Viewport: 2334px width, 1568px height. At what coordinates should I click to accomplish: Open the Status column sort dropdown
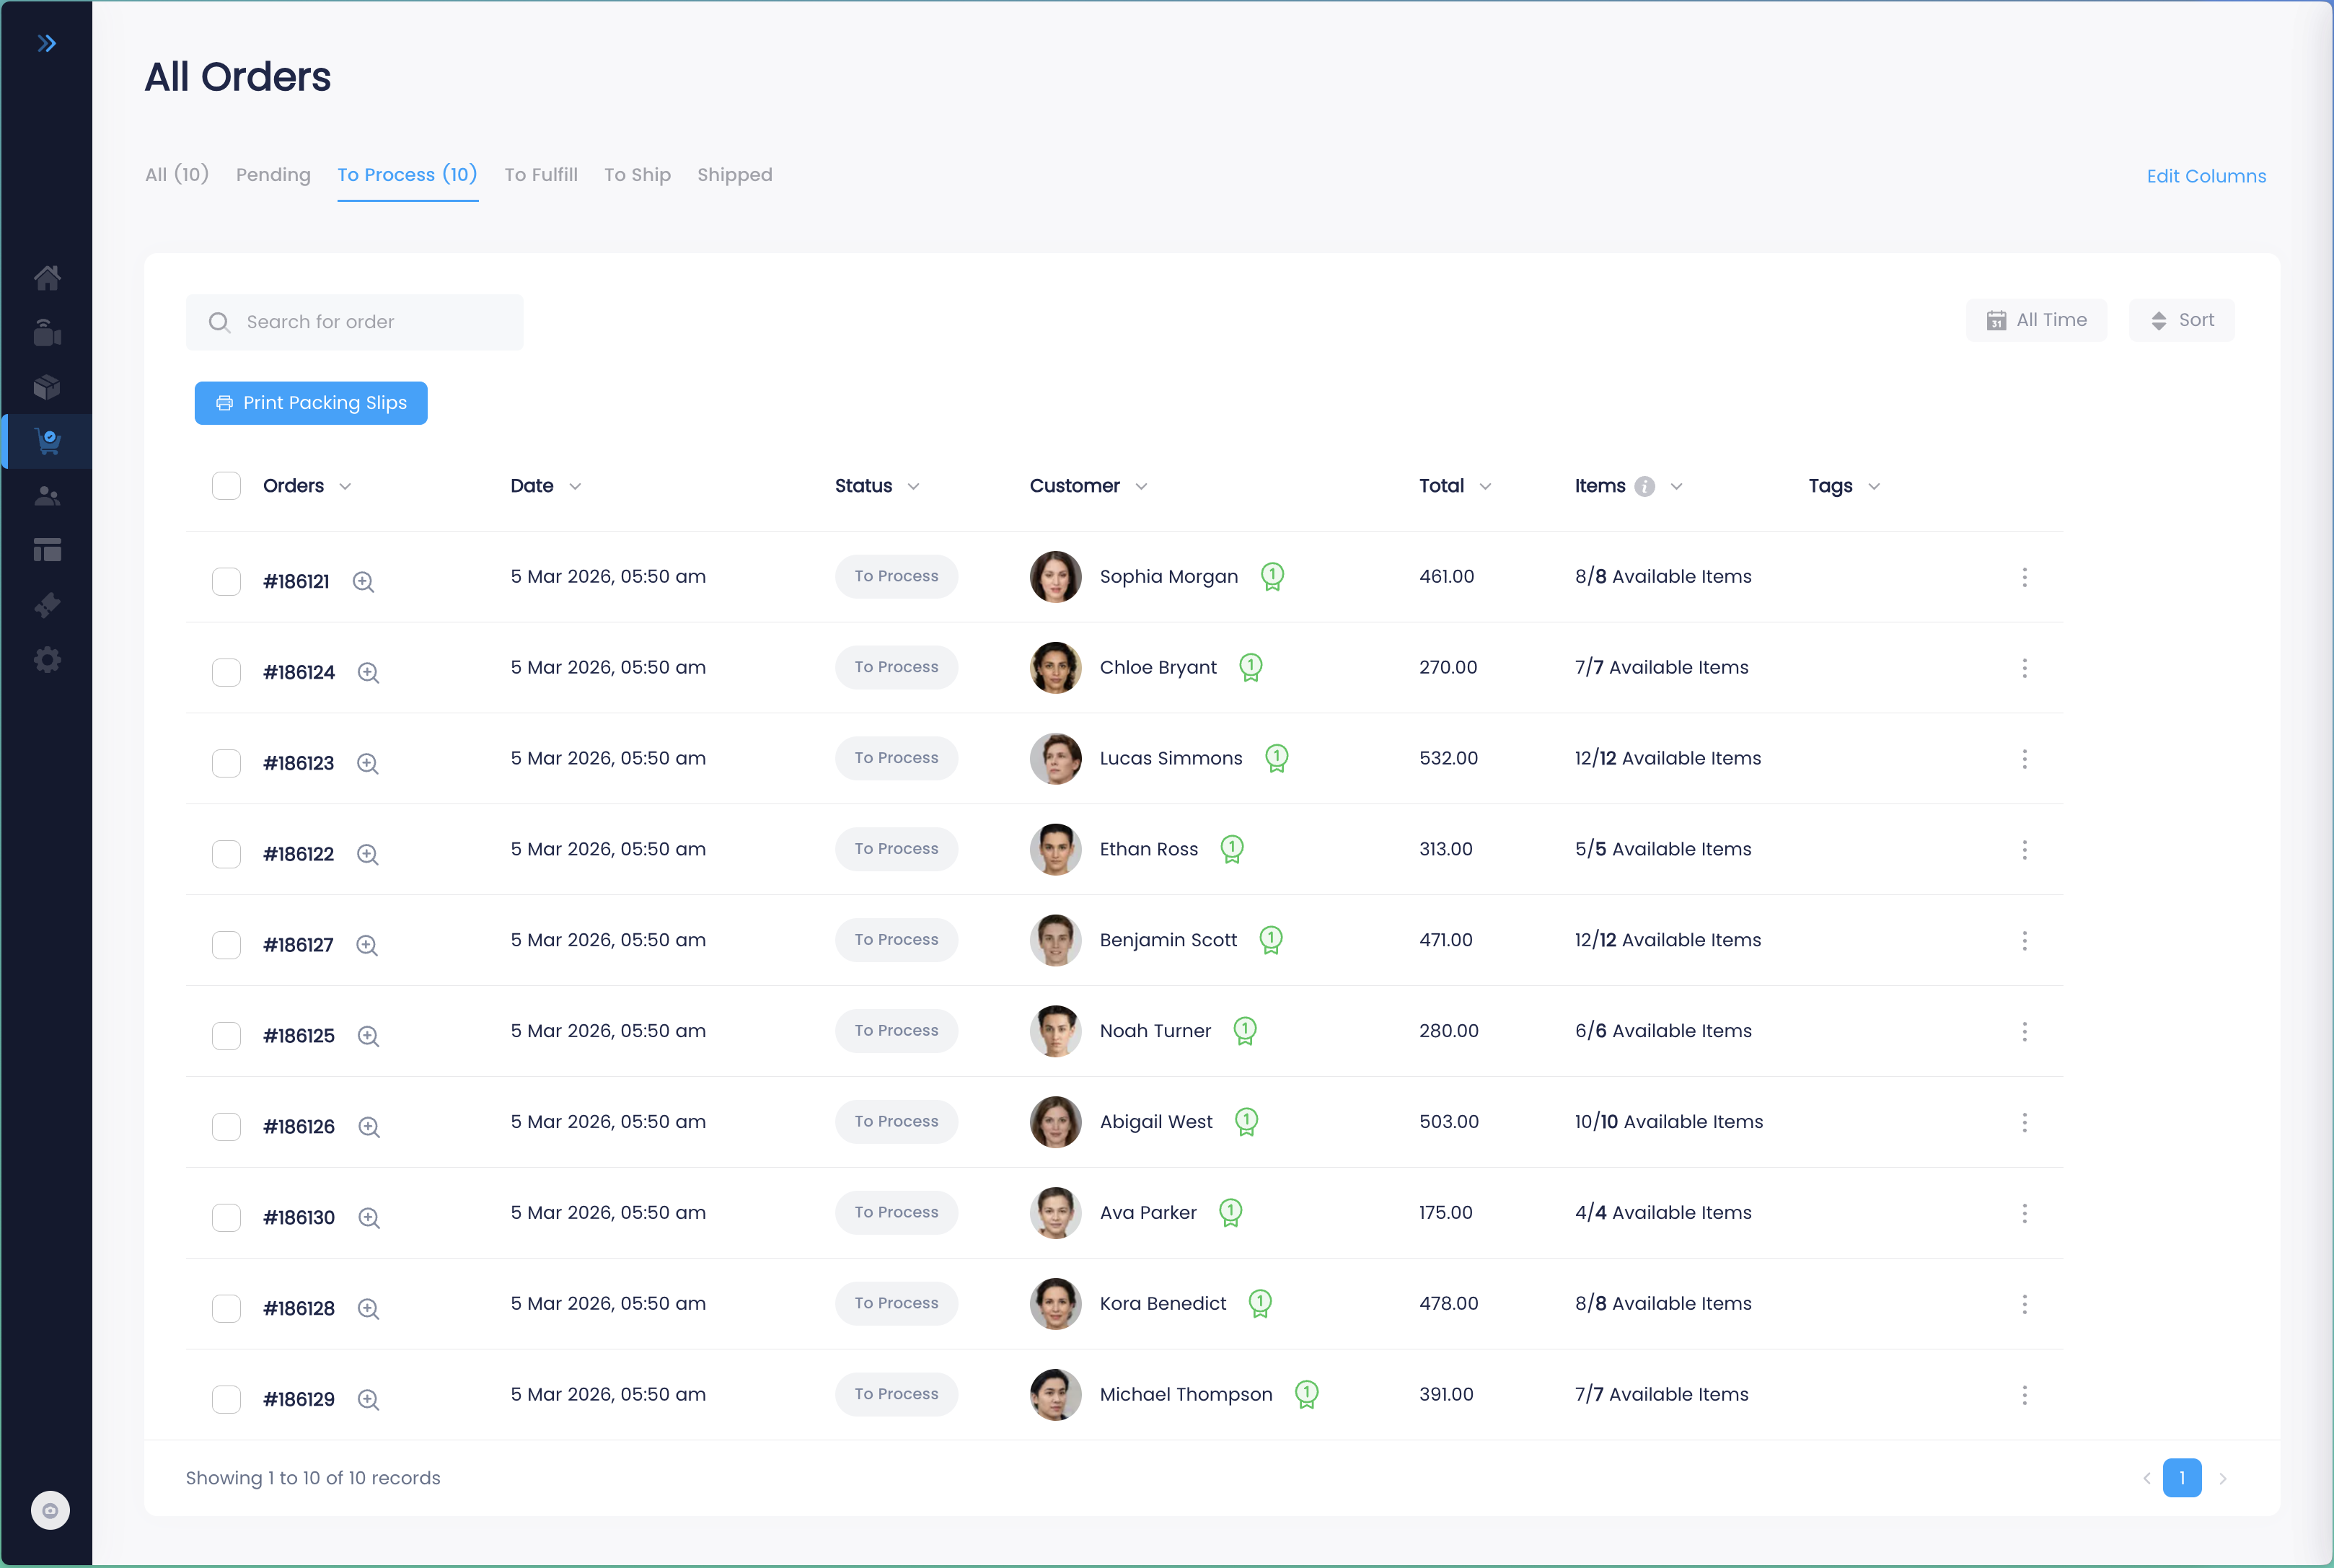[x=914, y=486]
